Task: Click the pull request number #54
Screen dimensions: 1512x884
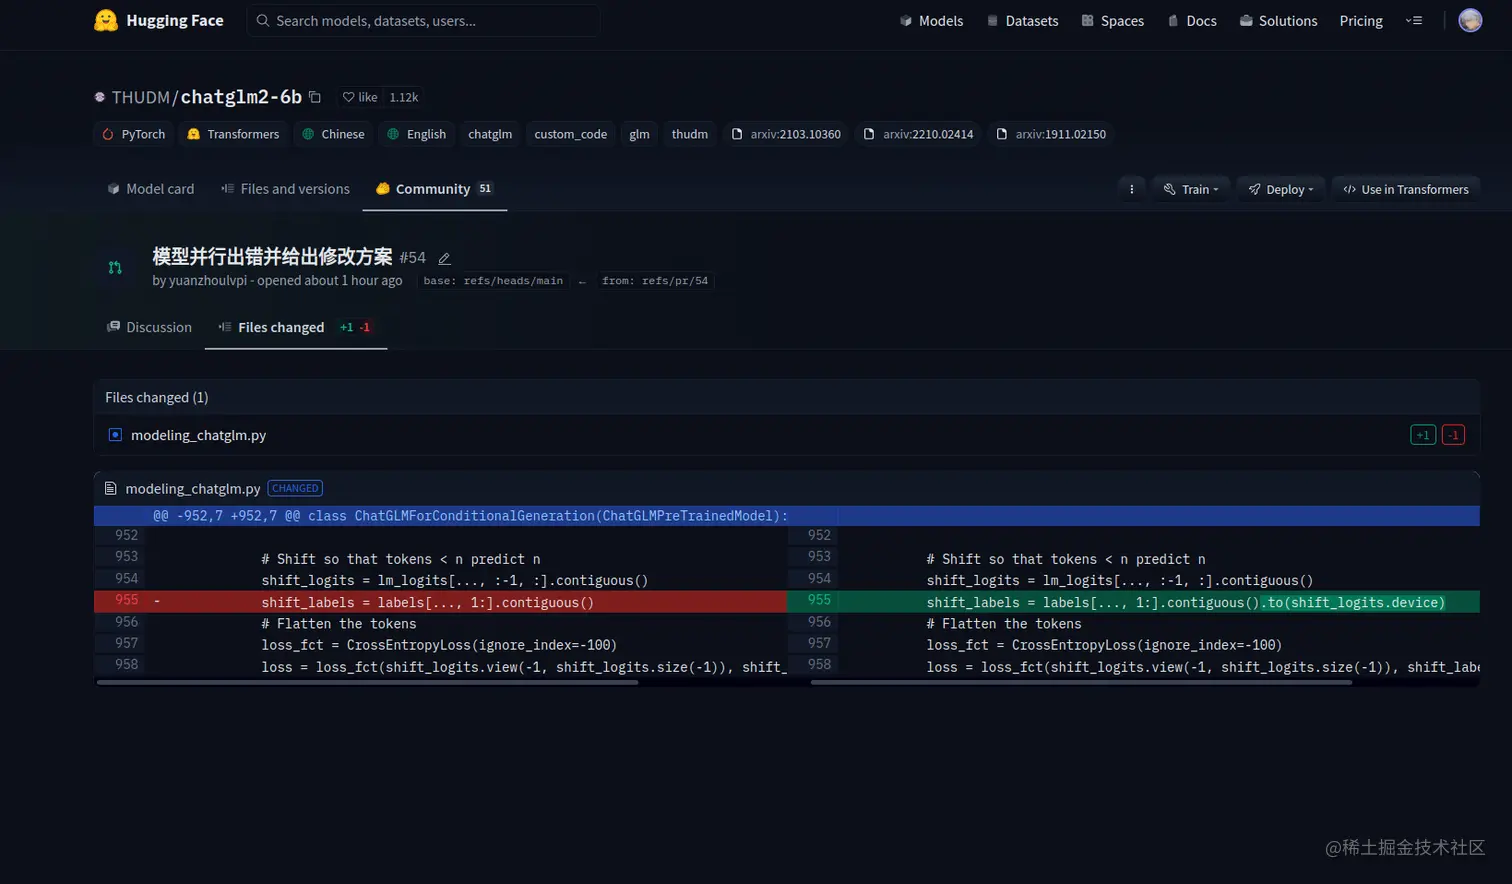Action: (412, 258)
